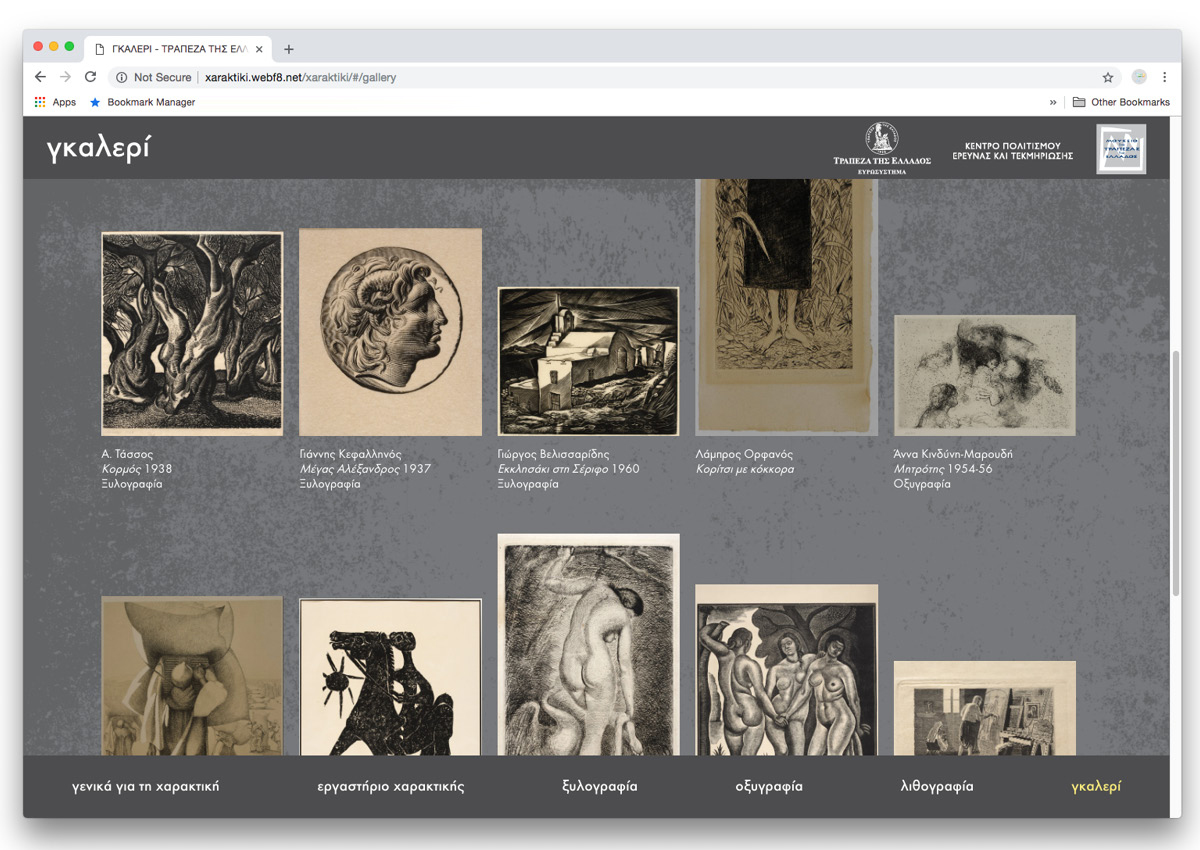Open the three nude women print thumbnail
The height and width of the screenshot is (850, 1200).
(x=786, y=670)
